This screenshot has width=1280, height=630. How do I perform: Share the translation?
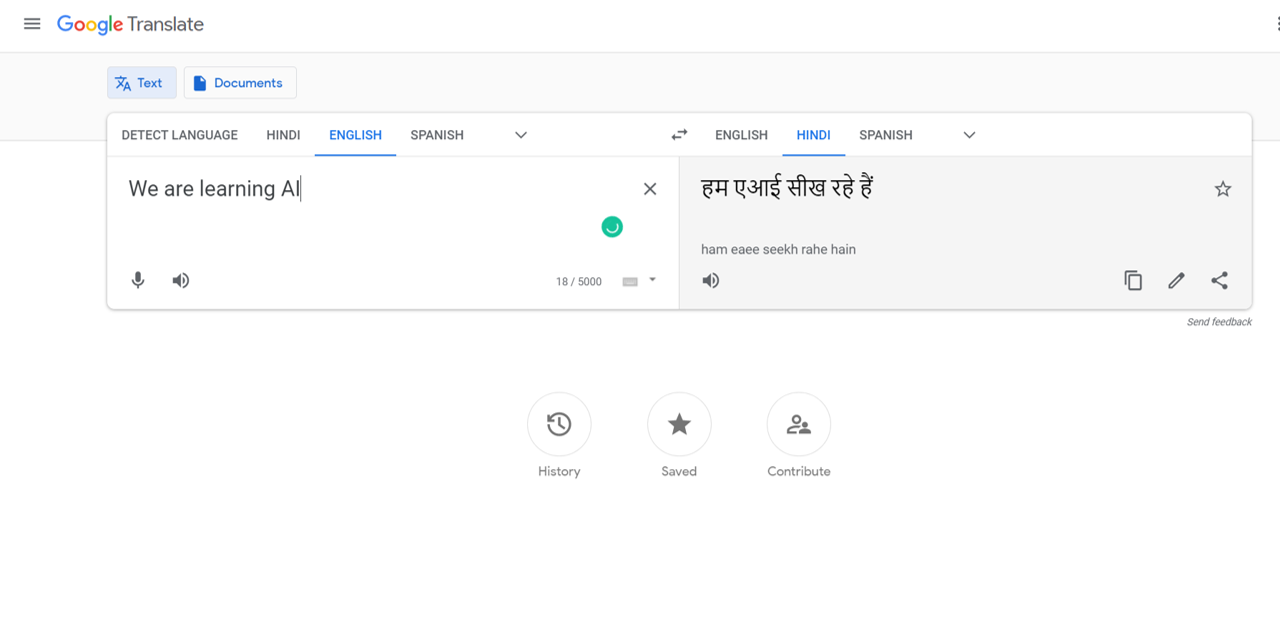[1219, 281]
